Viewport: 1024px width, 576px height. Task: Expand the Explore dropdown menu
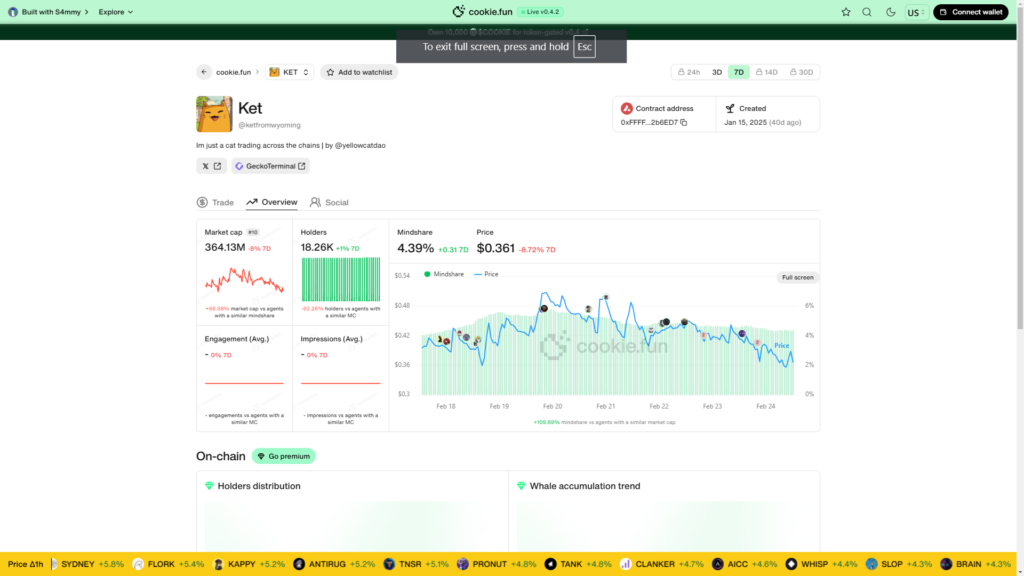pyautogui.click(x=116, y=12)
